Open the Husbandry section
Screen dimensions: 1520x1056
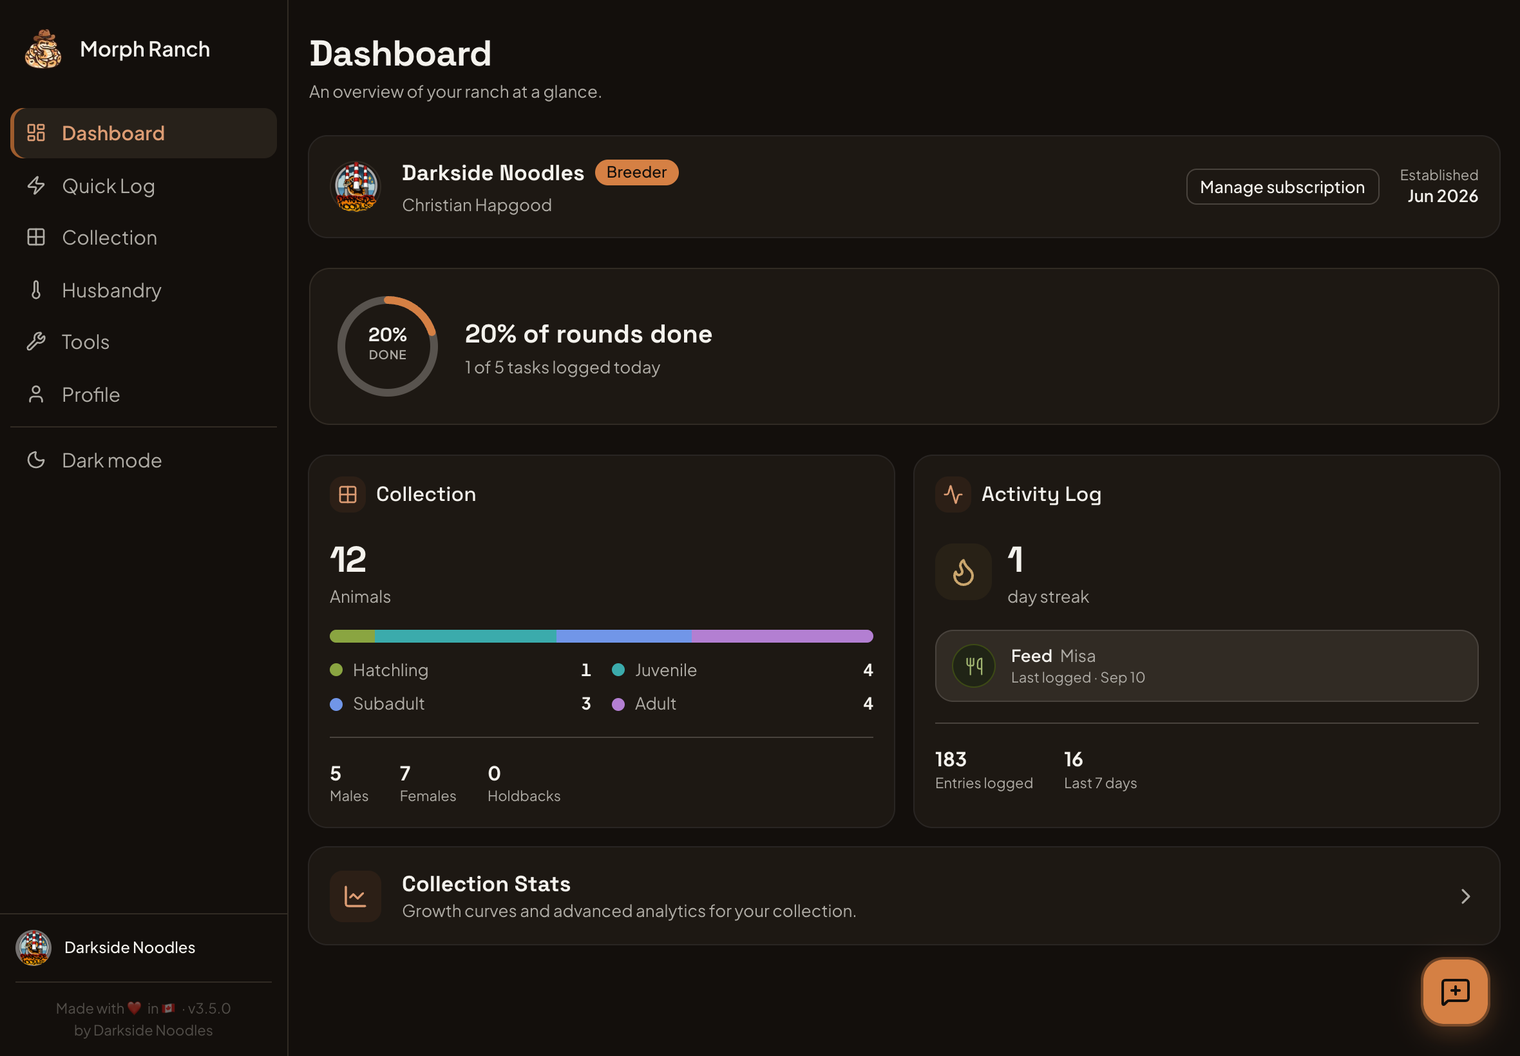pyautogui.click(x=143, y=290)
